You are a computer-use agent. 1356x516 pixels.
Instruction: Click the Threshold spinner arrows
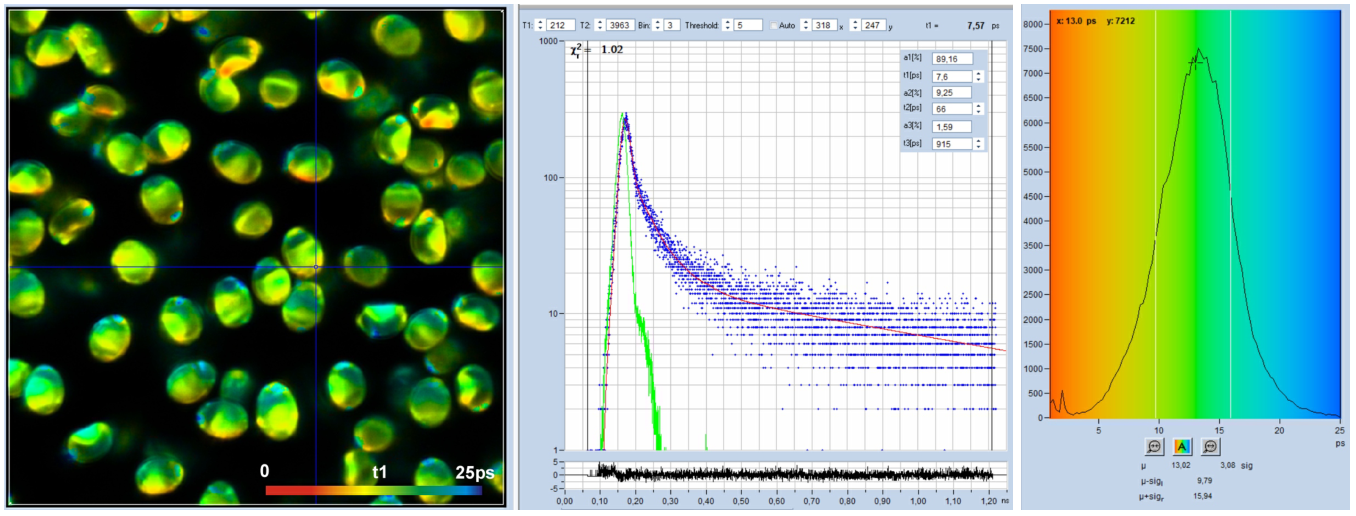click(727, 25)
